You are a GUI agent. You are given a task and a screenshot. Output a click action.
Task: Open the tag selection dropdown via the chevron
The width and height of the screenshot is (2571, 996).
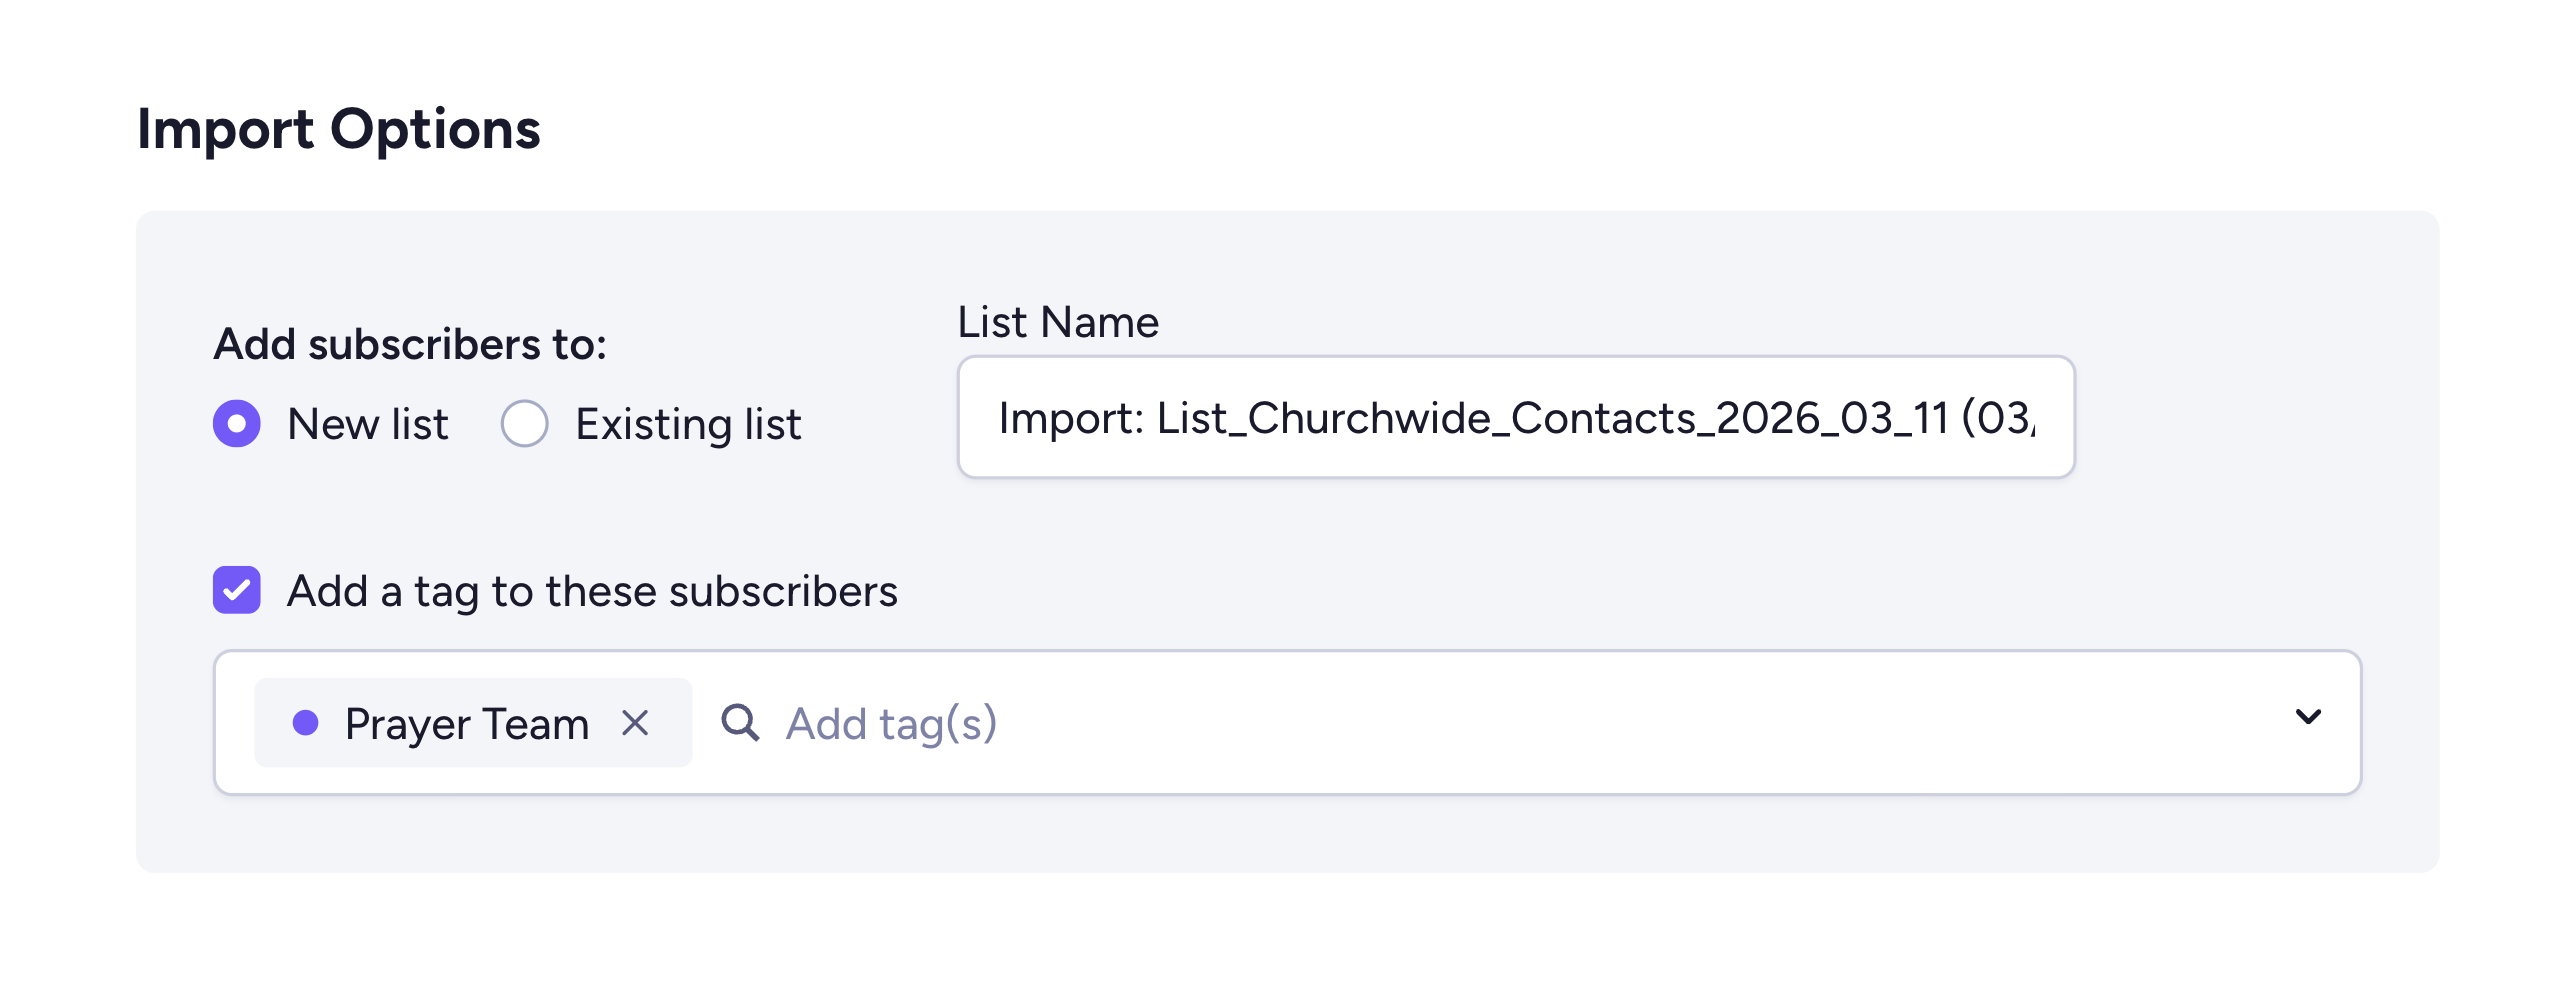pyautogui.click(x=2308, y=717)
